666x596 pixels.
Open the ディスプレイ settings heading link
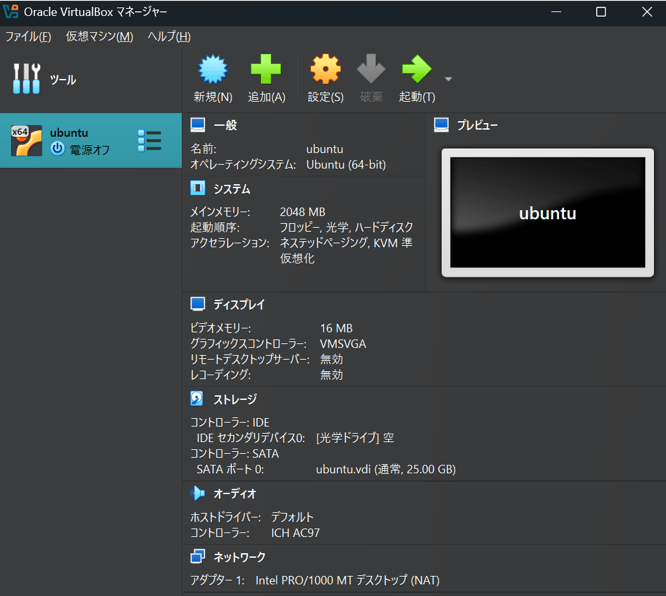(239, 304)
